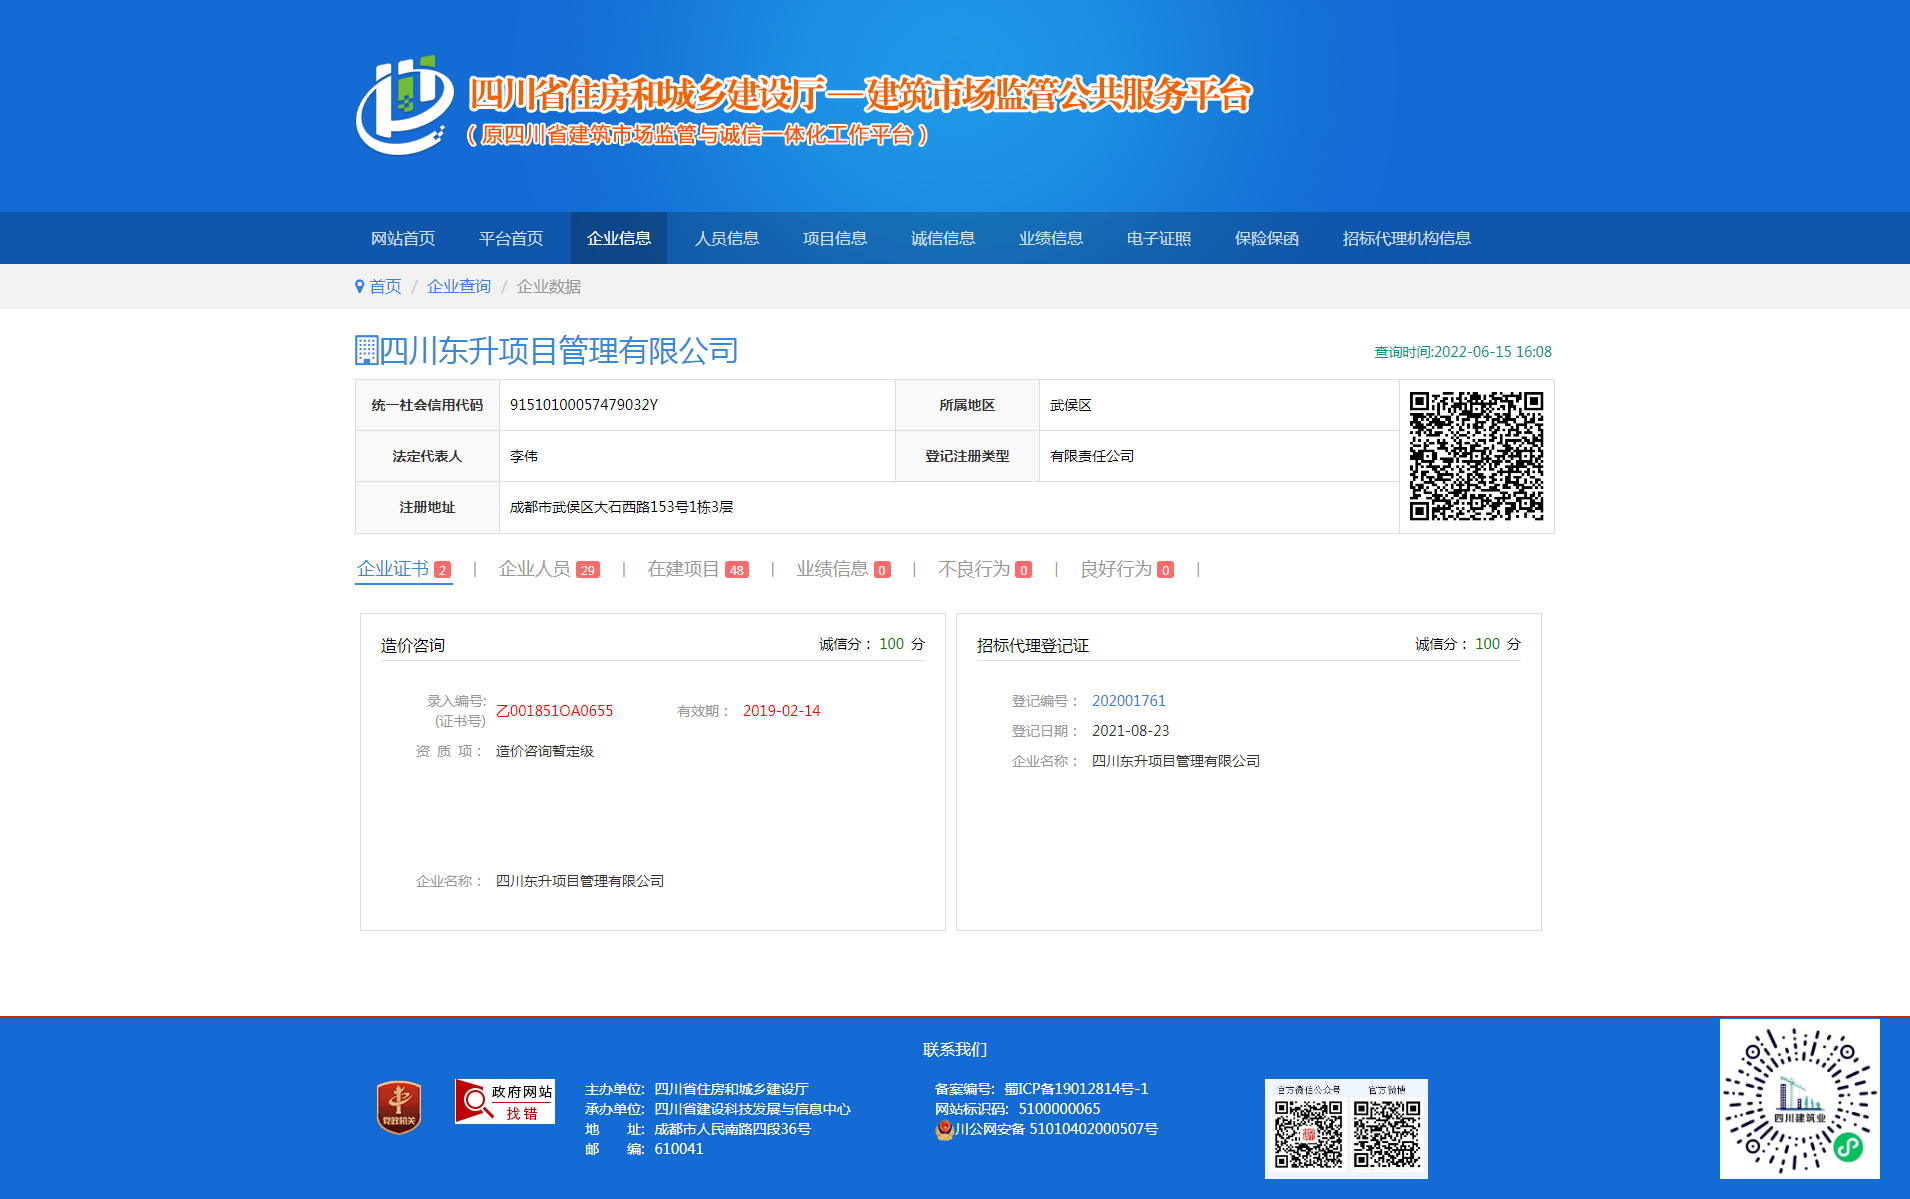The height and width of the screenshot is (1199, 1910).
Task: Open the 电子证照 navigation menu
Action: pyautogui.click(x=1158, y=238)
